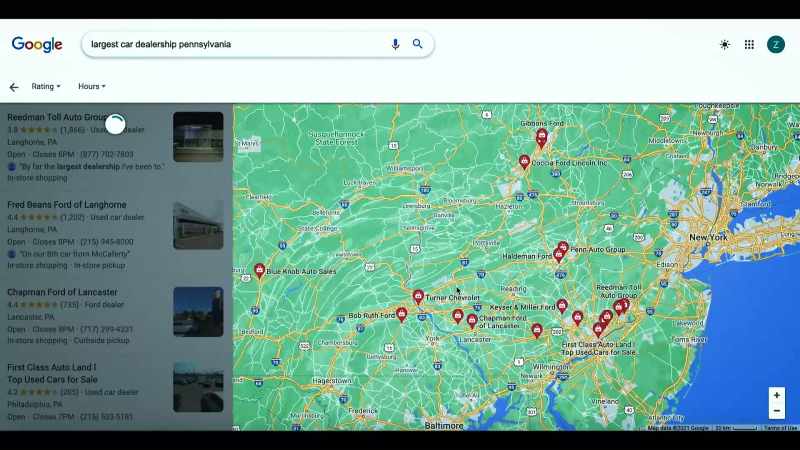This screenshot has height=450, width=800.
Task: Click Reedman Toll phone (877) 702-7803
Action: click(x=107, y=154)
